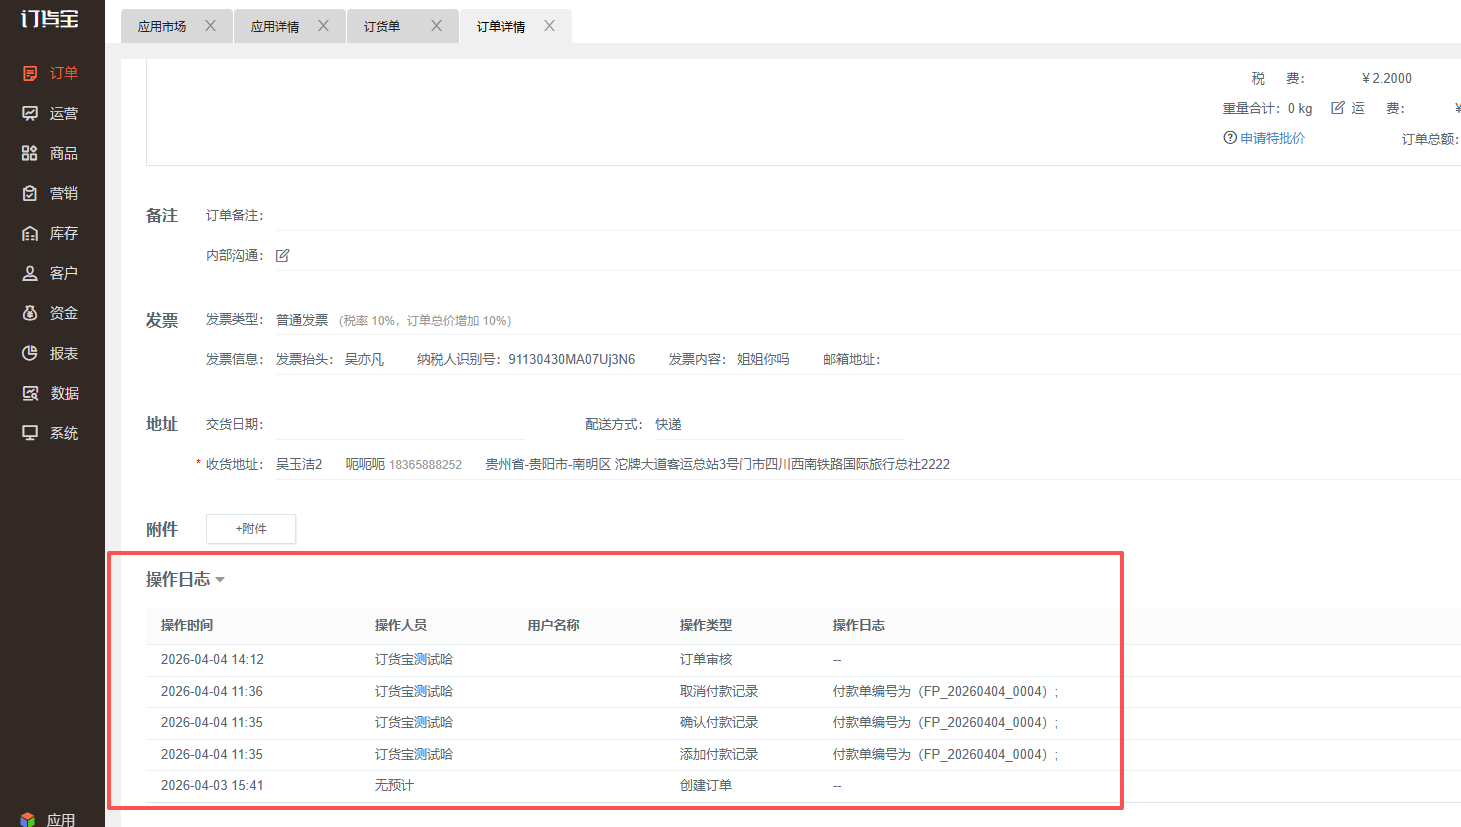Open the 报表 sidebar icon
Image resolution: width=1461 pixels, height=827 pixels.
[x=30, y=353]
